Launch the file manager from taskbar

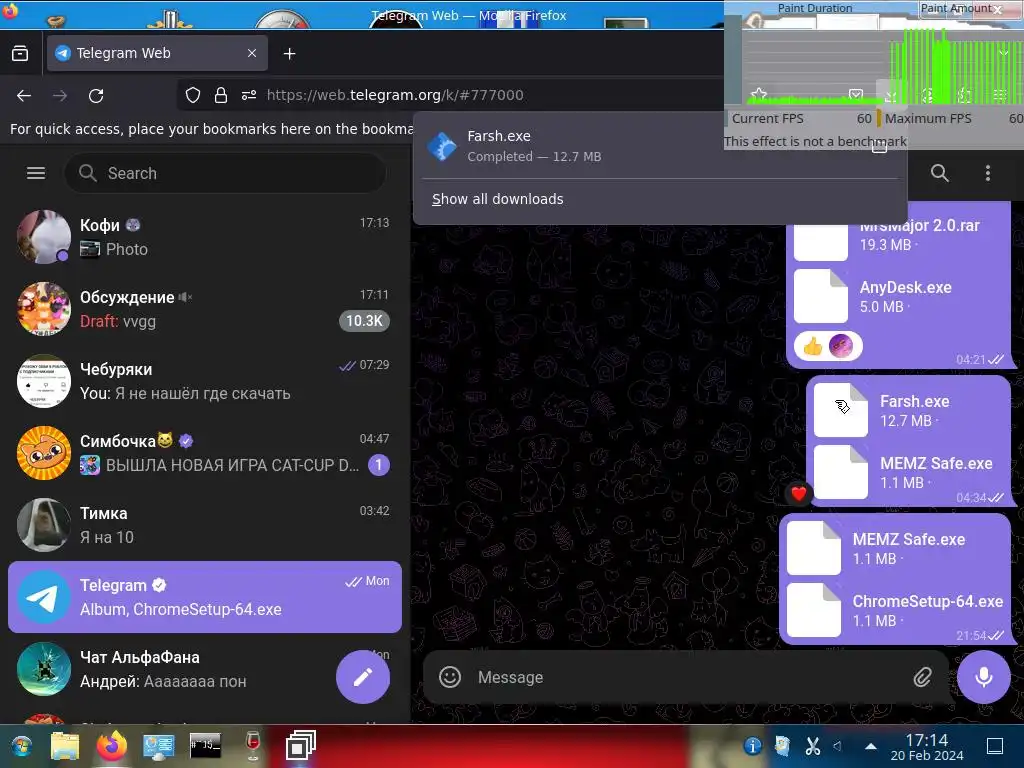[x=65, y=746]
